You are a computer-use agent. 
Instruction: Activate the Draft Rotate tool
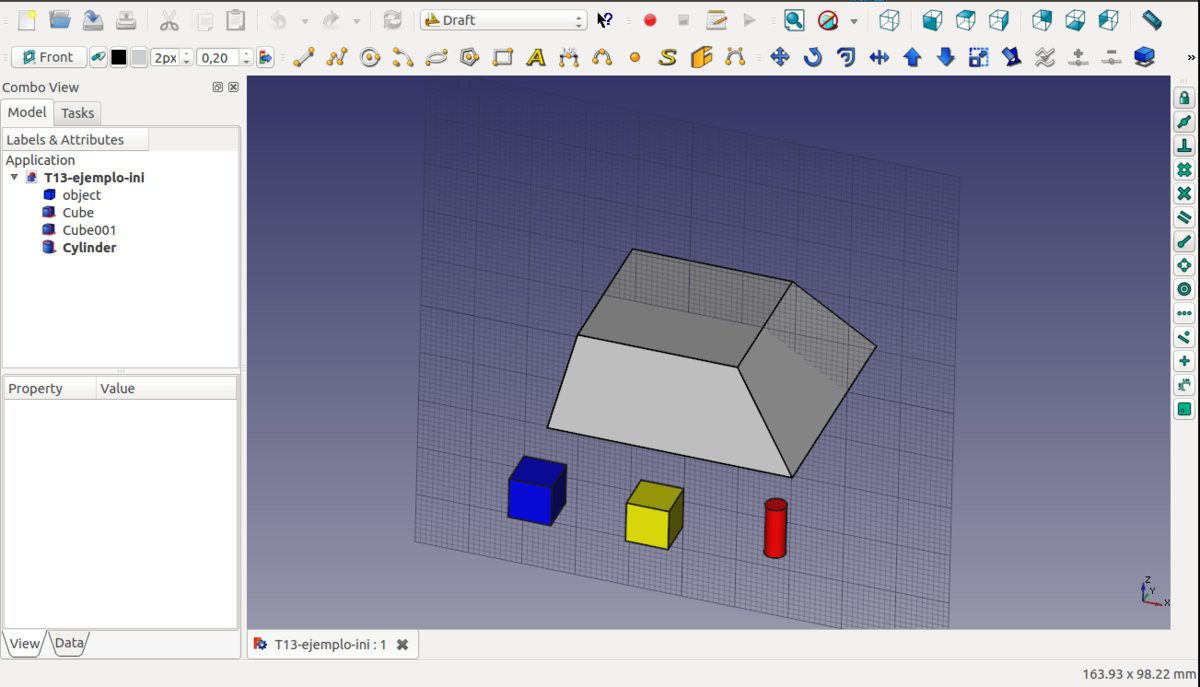813,58
